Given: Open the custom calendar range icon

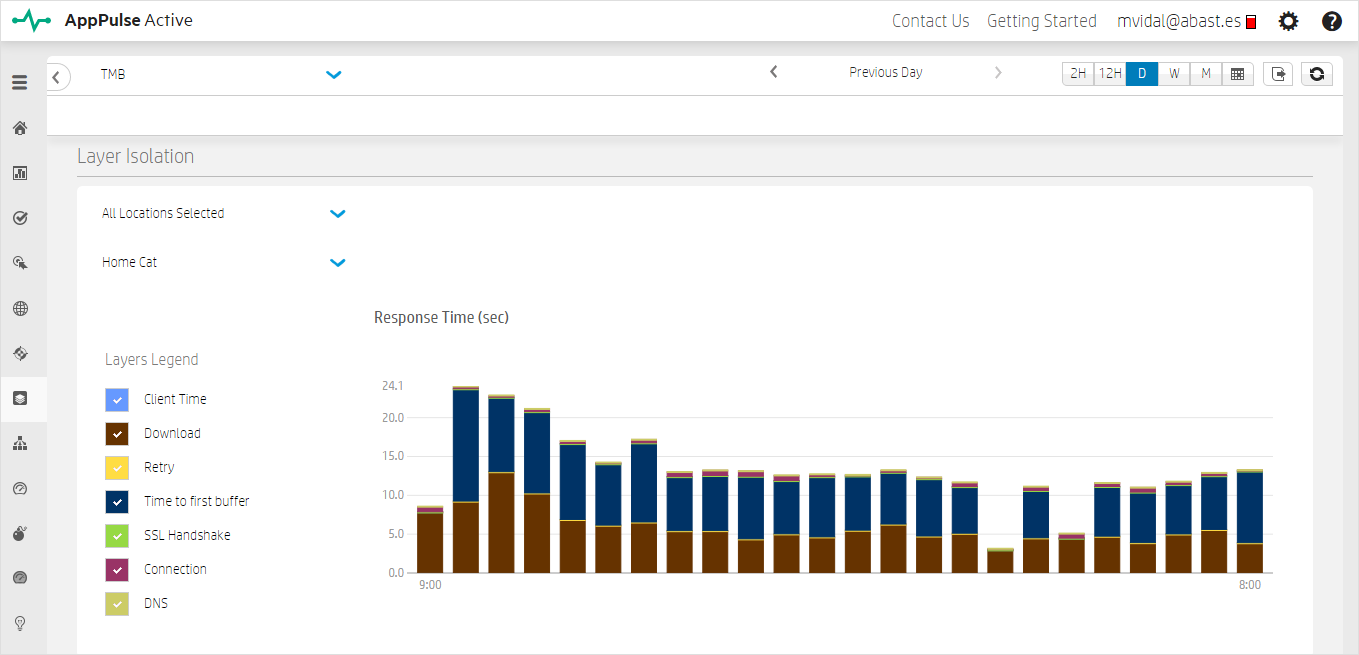Looking at the screenshot, I should (1237, 74).
